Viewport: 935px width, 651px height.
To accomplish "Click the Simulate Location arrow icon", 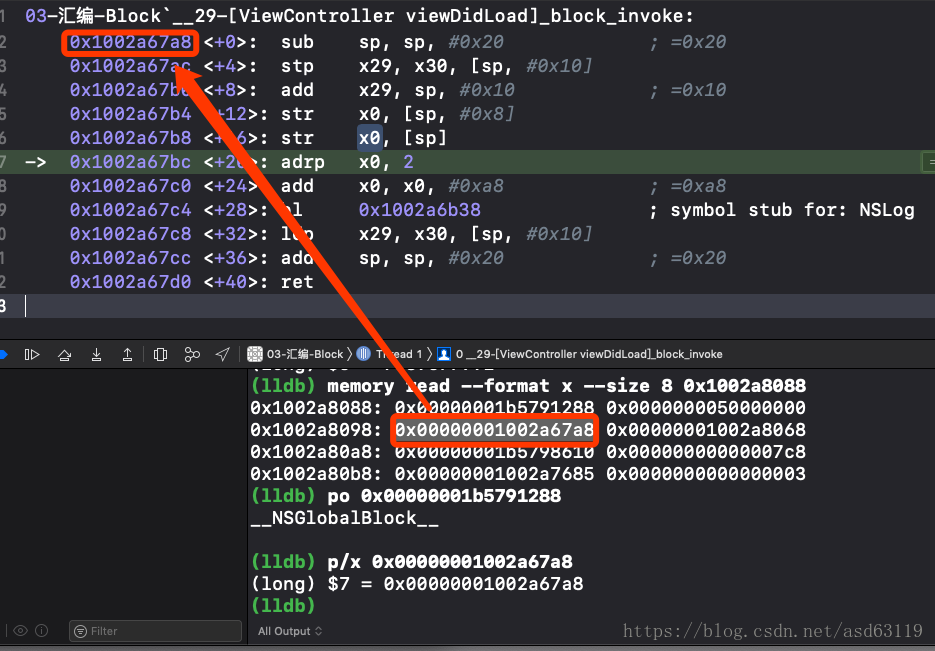I will (x=222, y=355).
